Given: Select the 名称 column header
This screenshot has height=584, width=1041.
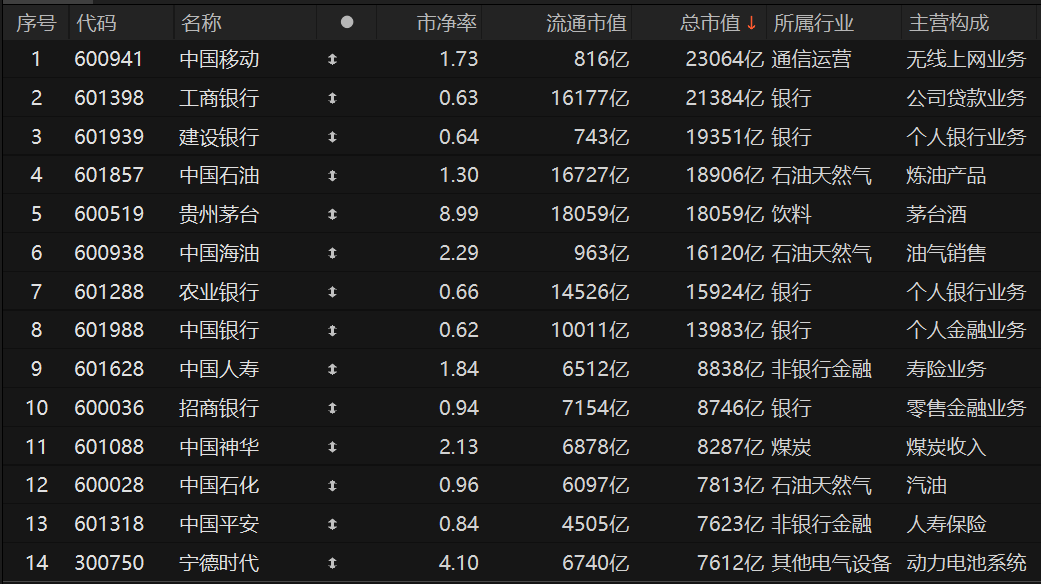Looking at the screenshot, I should (x=202, y=22).
